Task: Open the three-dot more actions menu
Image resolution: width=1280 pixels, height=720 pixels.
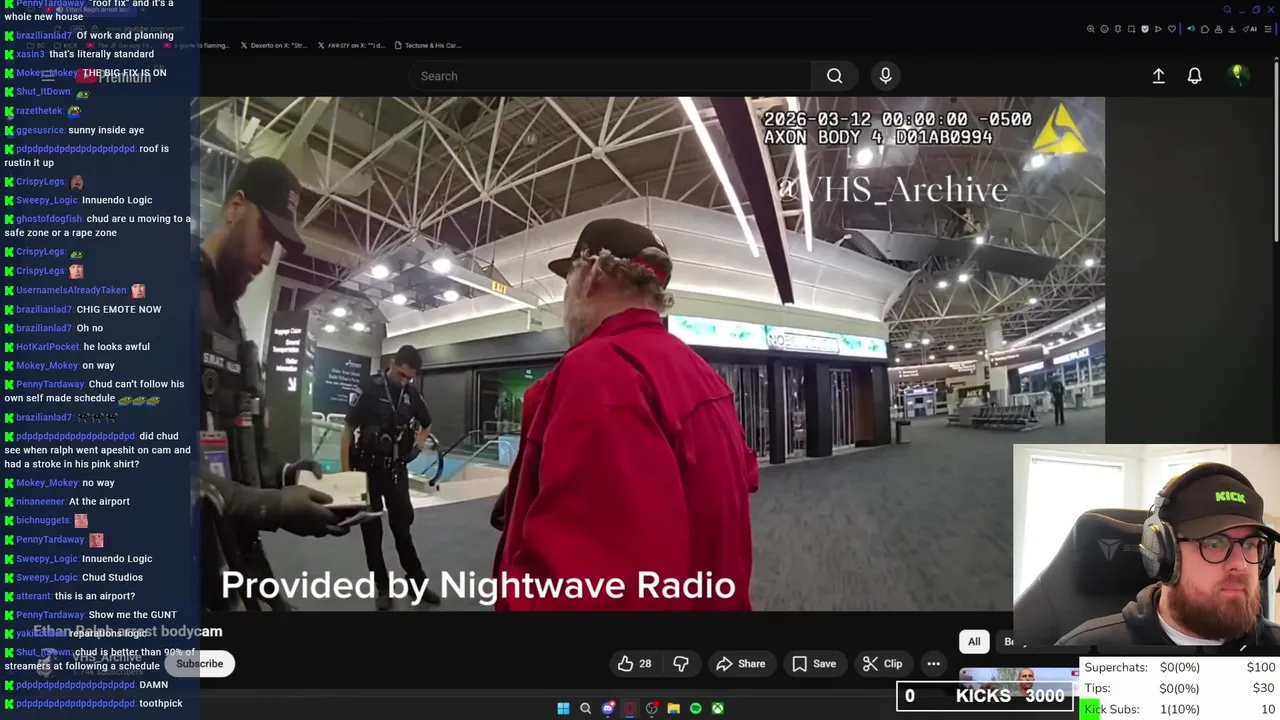Action: point(933,664)
